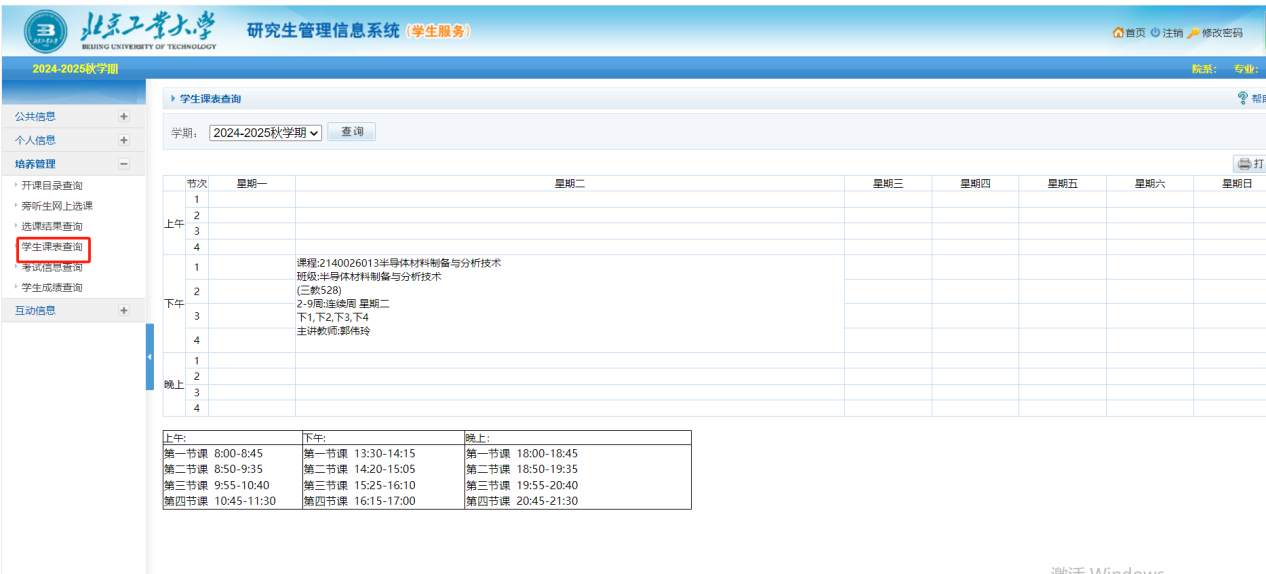Click the Beijing University of Technology logo
Viewport: 1266px width, 574px height.
(120, 30)
